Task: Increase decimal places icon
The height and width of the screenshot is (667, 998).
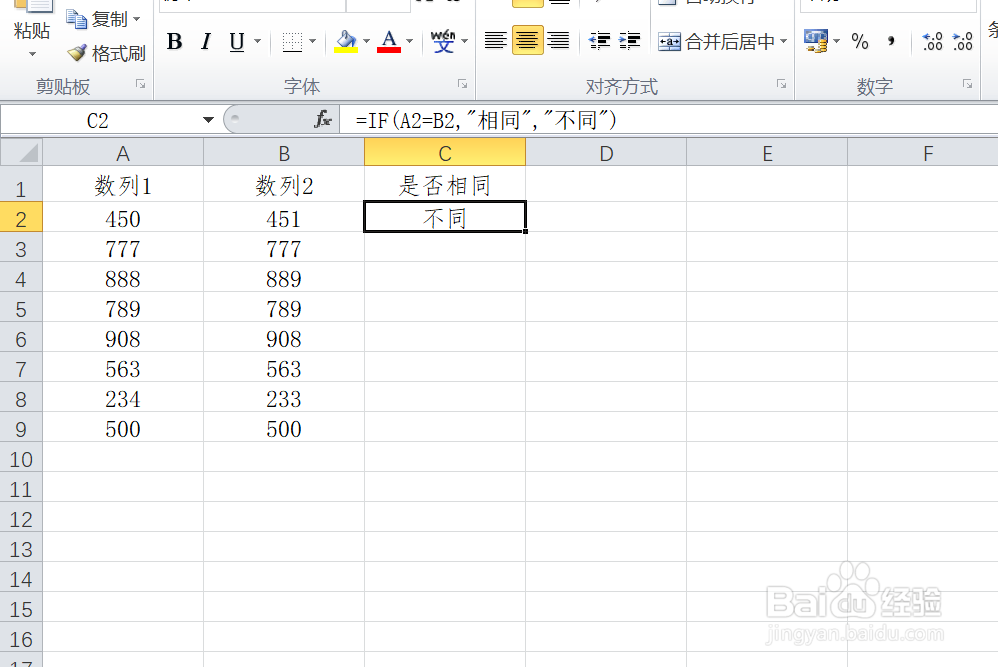Action: tap(932, 41)
